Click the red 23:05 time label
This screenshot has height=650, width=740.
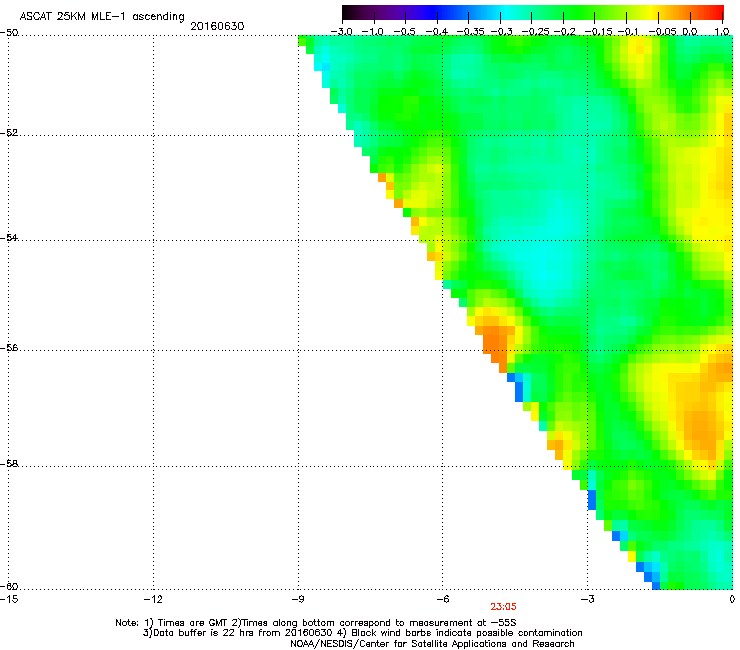coord(503,607)
